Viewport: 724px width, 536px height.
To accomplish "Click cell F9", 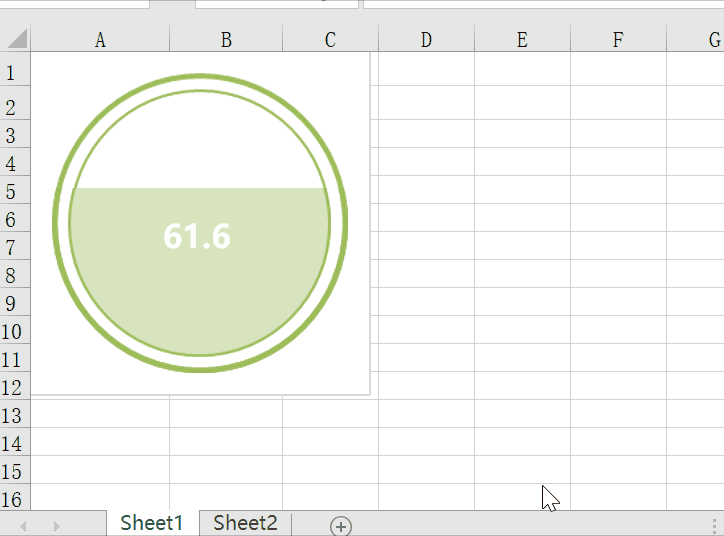I will pos(618,302).
